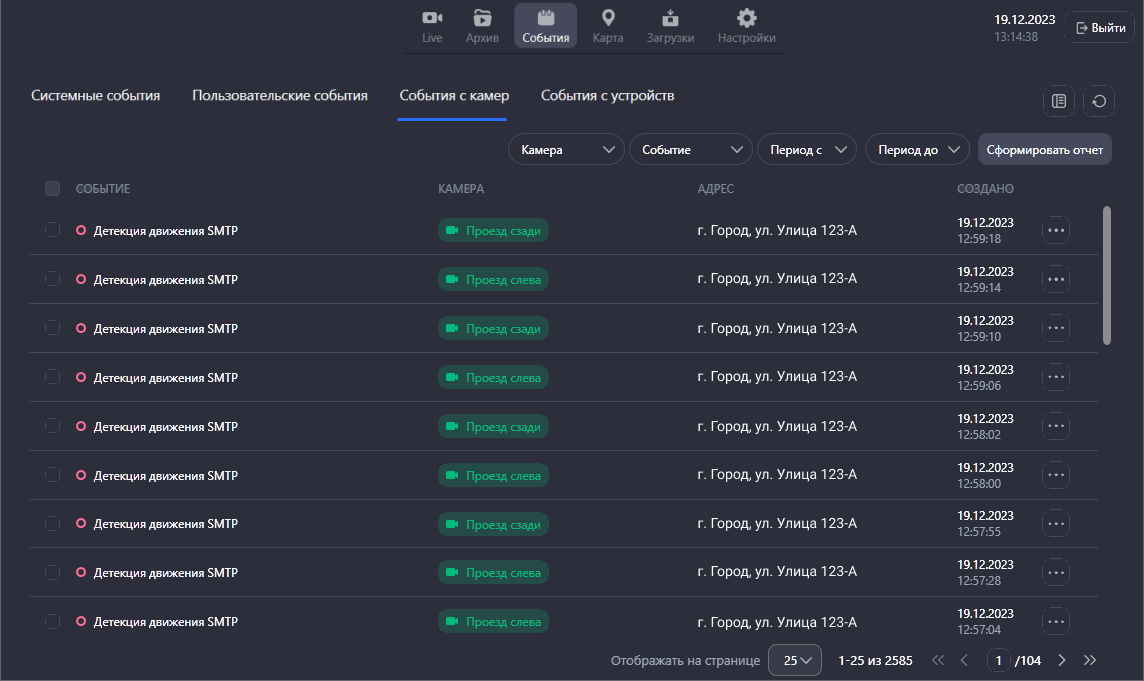Image resolution: width=1144 pixels, height=681 pixels.
Task: Switch to Системные события tab
Action: pos(96,96)
